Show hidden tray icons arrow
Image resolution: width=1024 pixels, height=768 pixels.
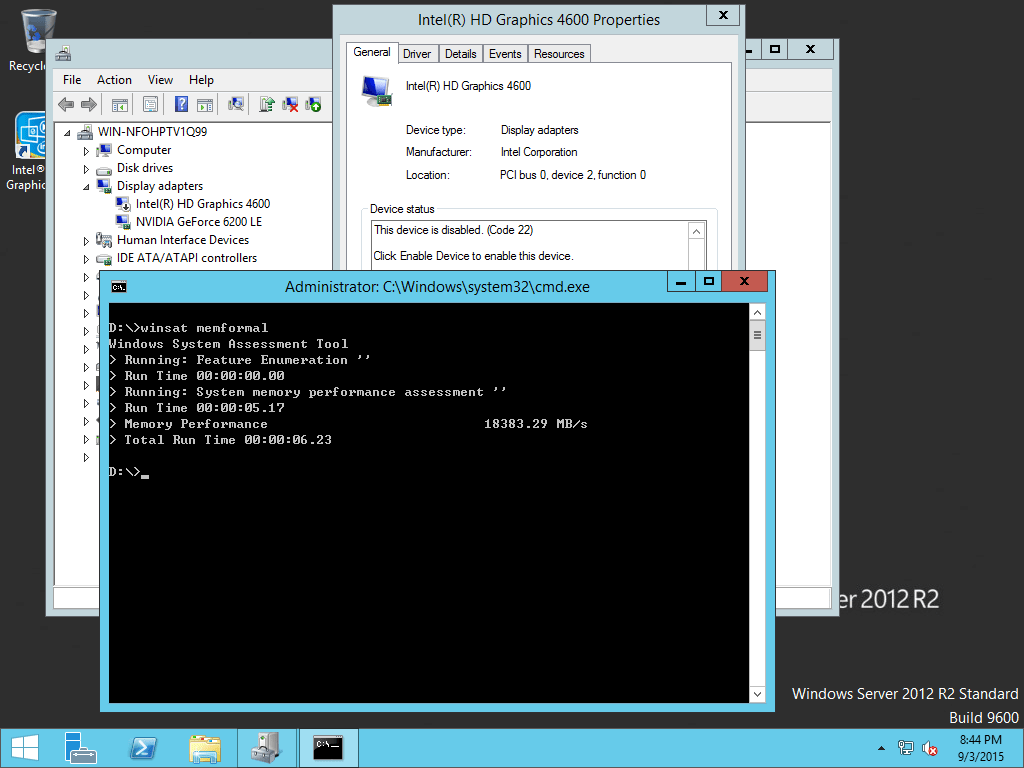881,748
